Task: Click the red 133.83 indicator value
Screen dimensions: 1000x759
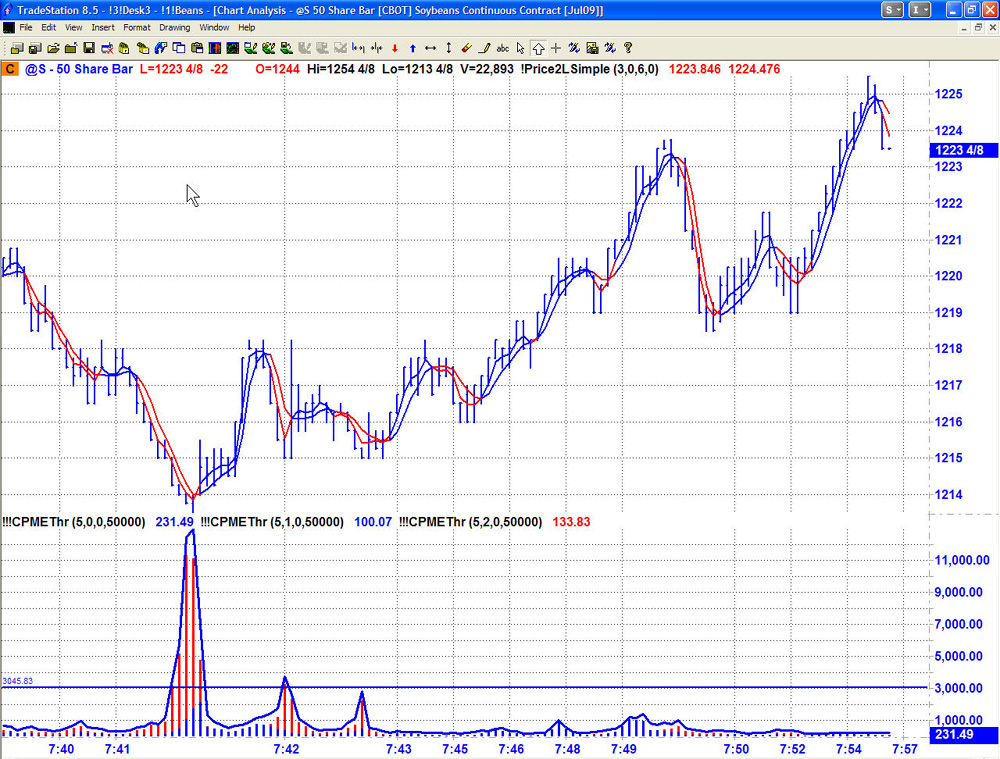Action: coord(571,522)
